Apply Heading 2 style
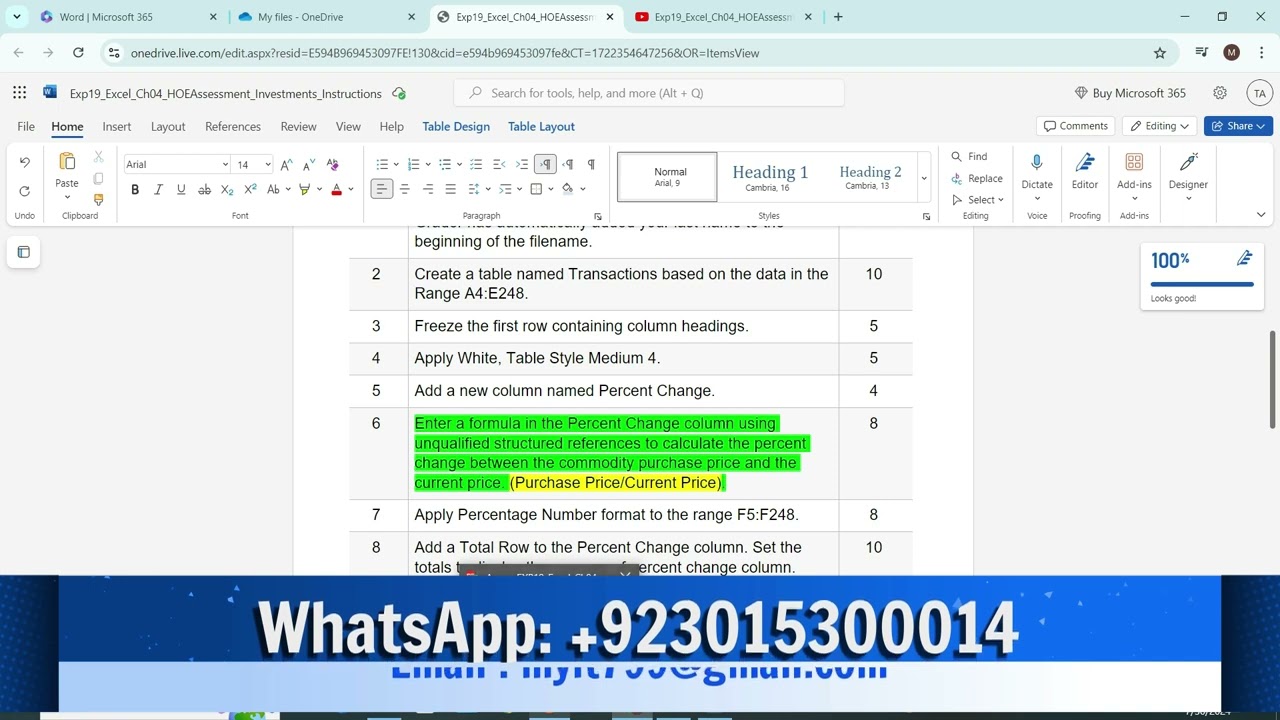The width and height of the screenshot is (1280, 720). [x=870, y=177]
